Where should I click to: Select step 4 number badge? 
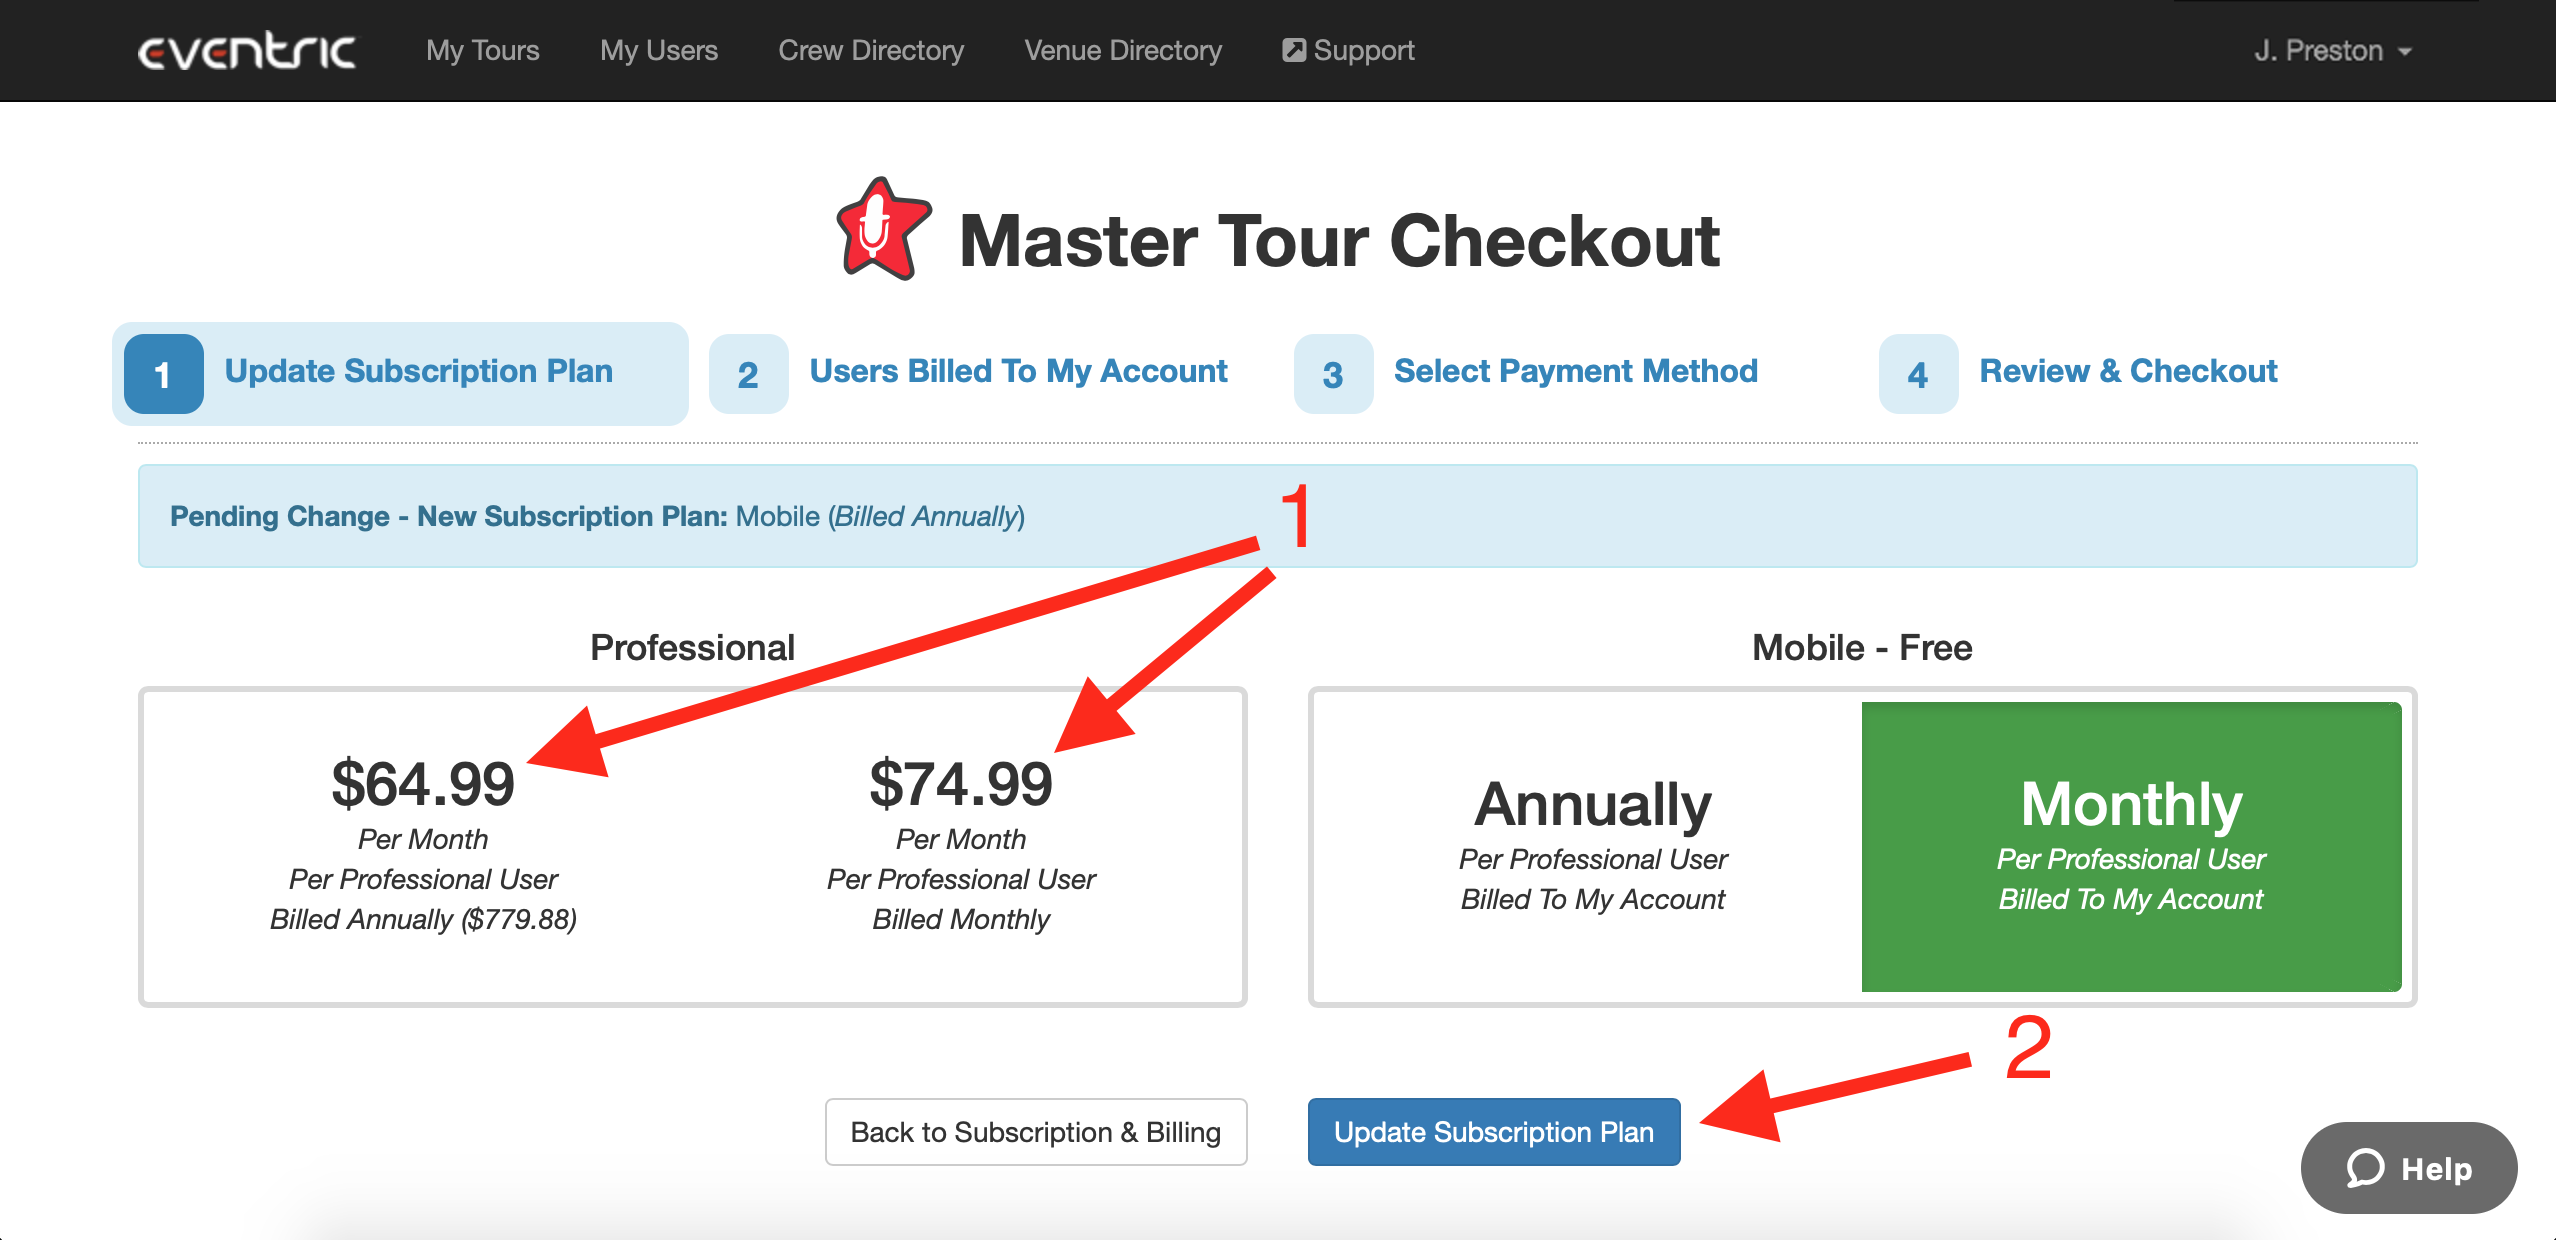(1918, 374)
